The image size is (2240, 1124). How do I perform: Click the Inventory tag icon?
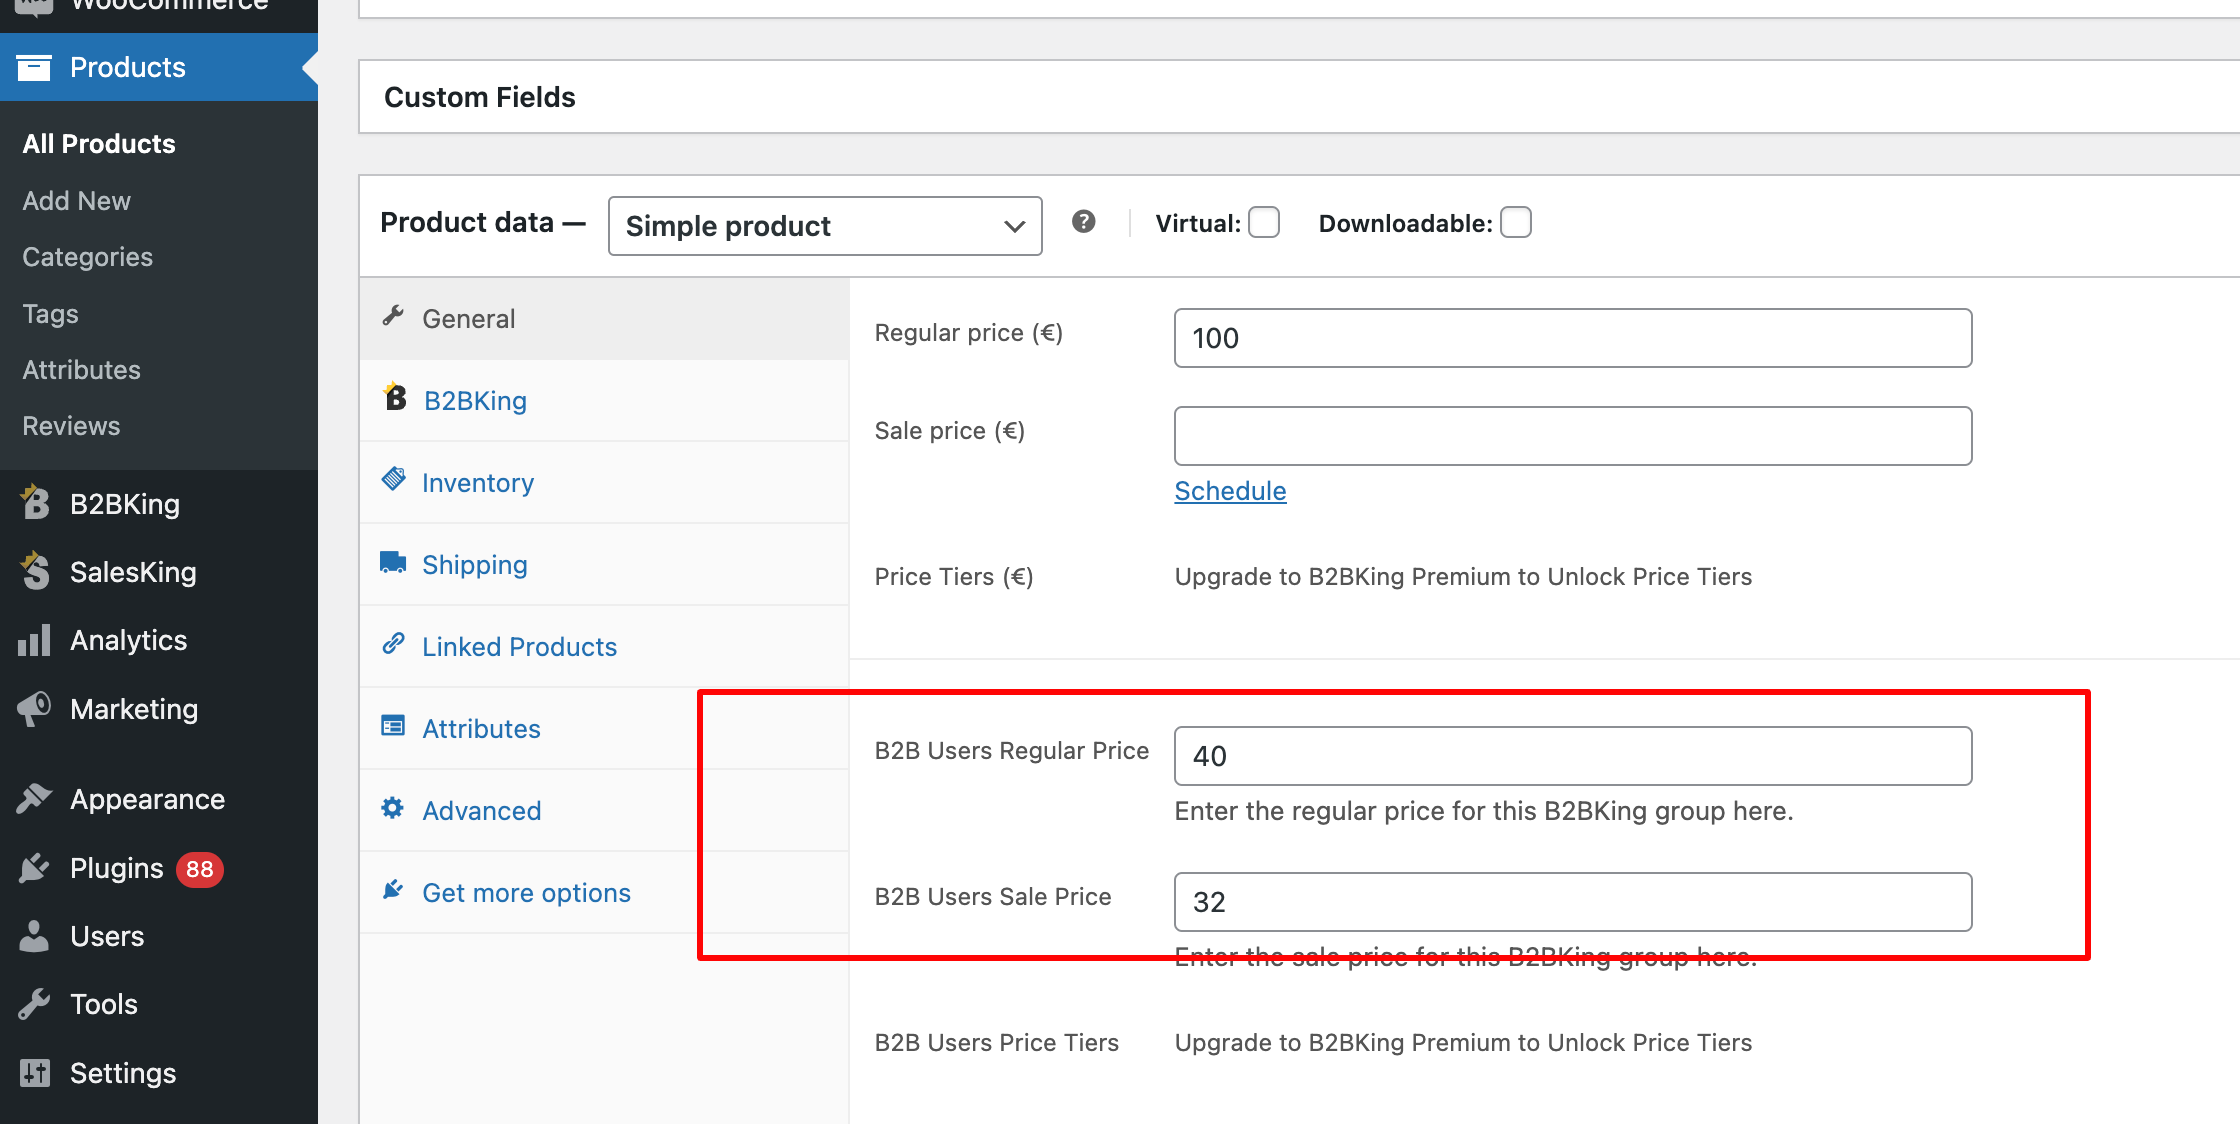394,480
